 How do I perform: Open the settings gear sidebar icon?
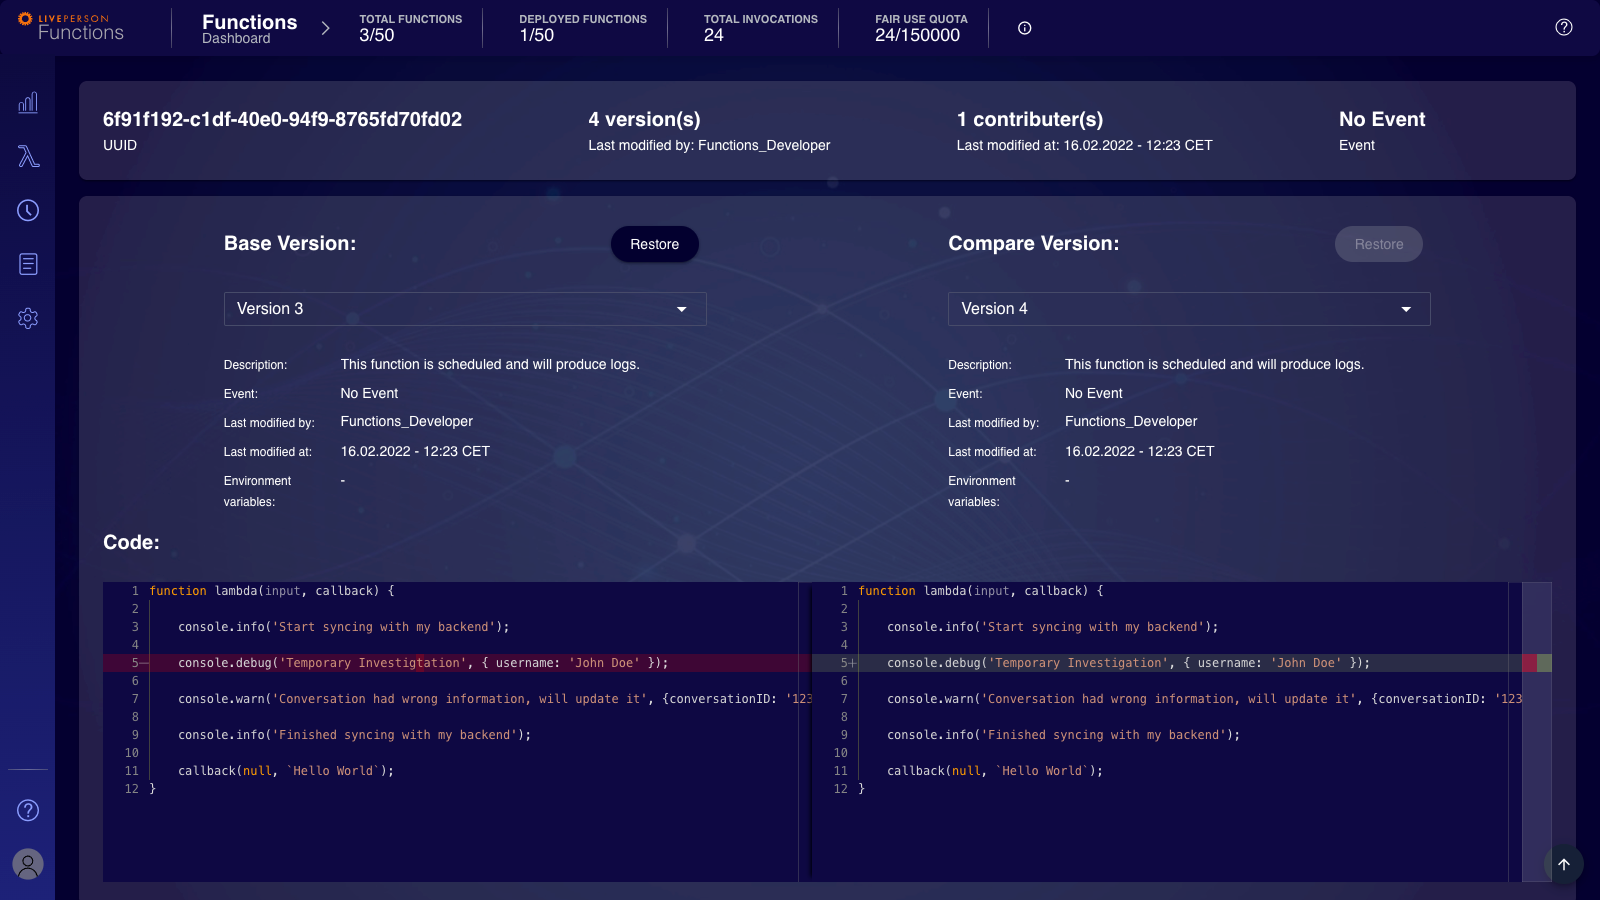pos(28,318)
